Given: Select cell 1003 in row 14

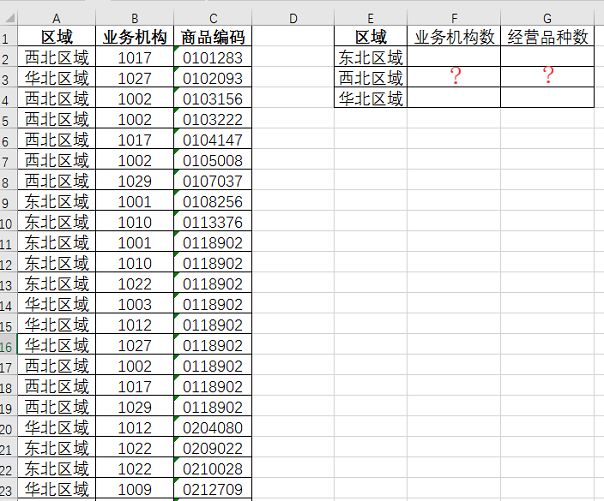Looking at the screenshot, I should [134, 305].
